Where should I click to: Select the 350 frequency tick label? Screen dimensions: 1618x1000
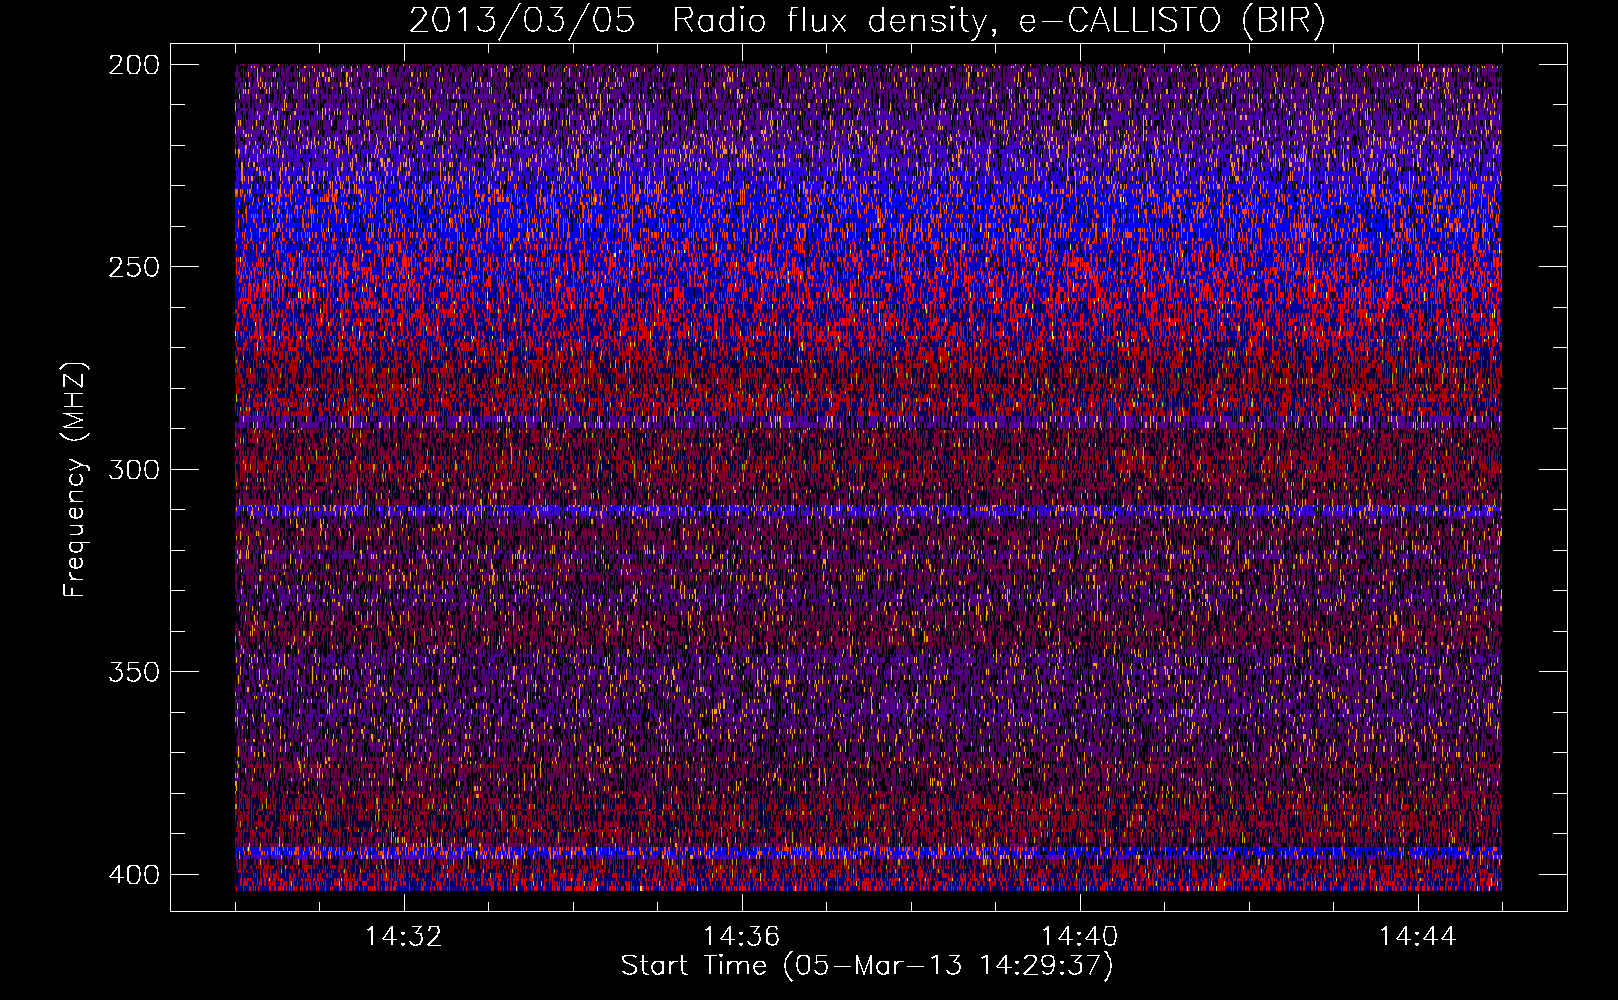click(133, 672)
